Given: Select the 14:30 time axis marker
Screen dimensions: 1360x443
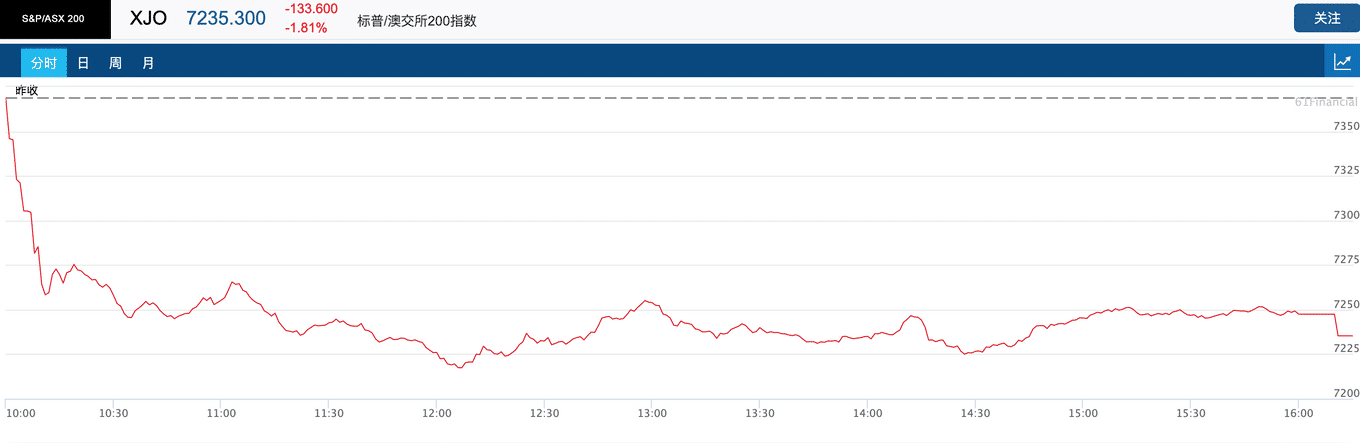Looking at the screenshot, I should [975, 412].
